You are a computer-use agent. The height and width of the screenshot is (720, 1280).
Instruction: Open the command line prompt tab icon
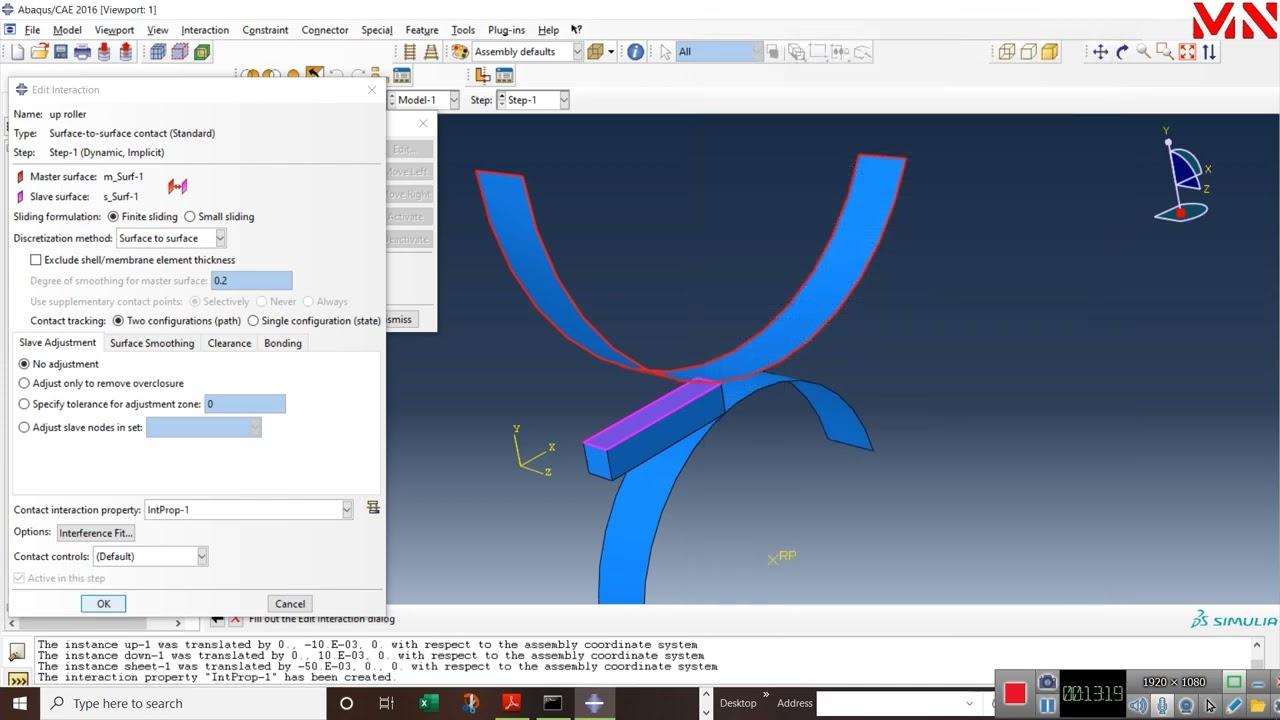(16, 679)
